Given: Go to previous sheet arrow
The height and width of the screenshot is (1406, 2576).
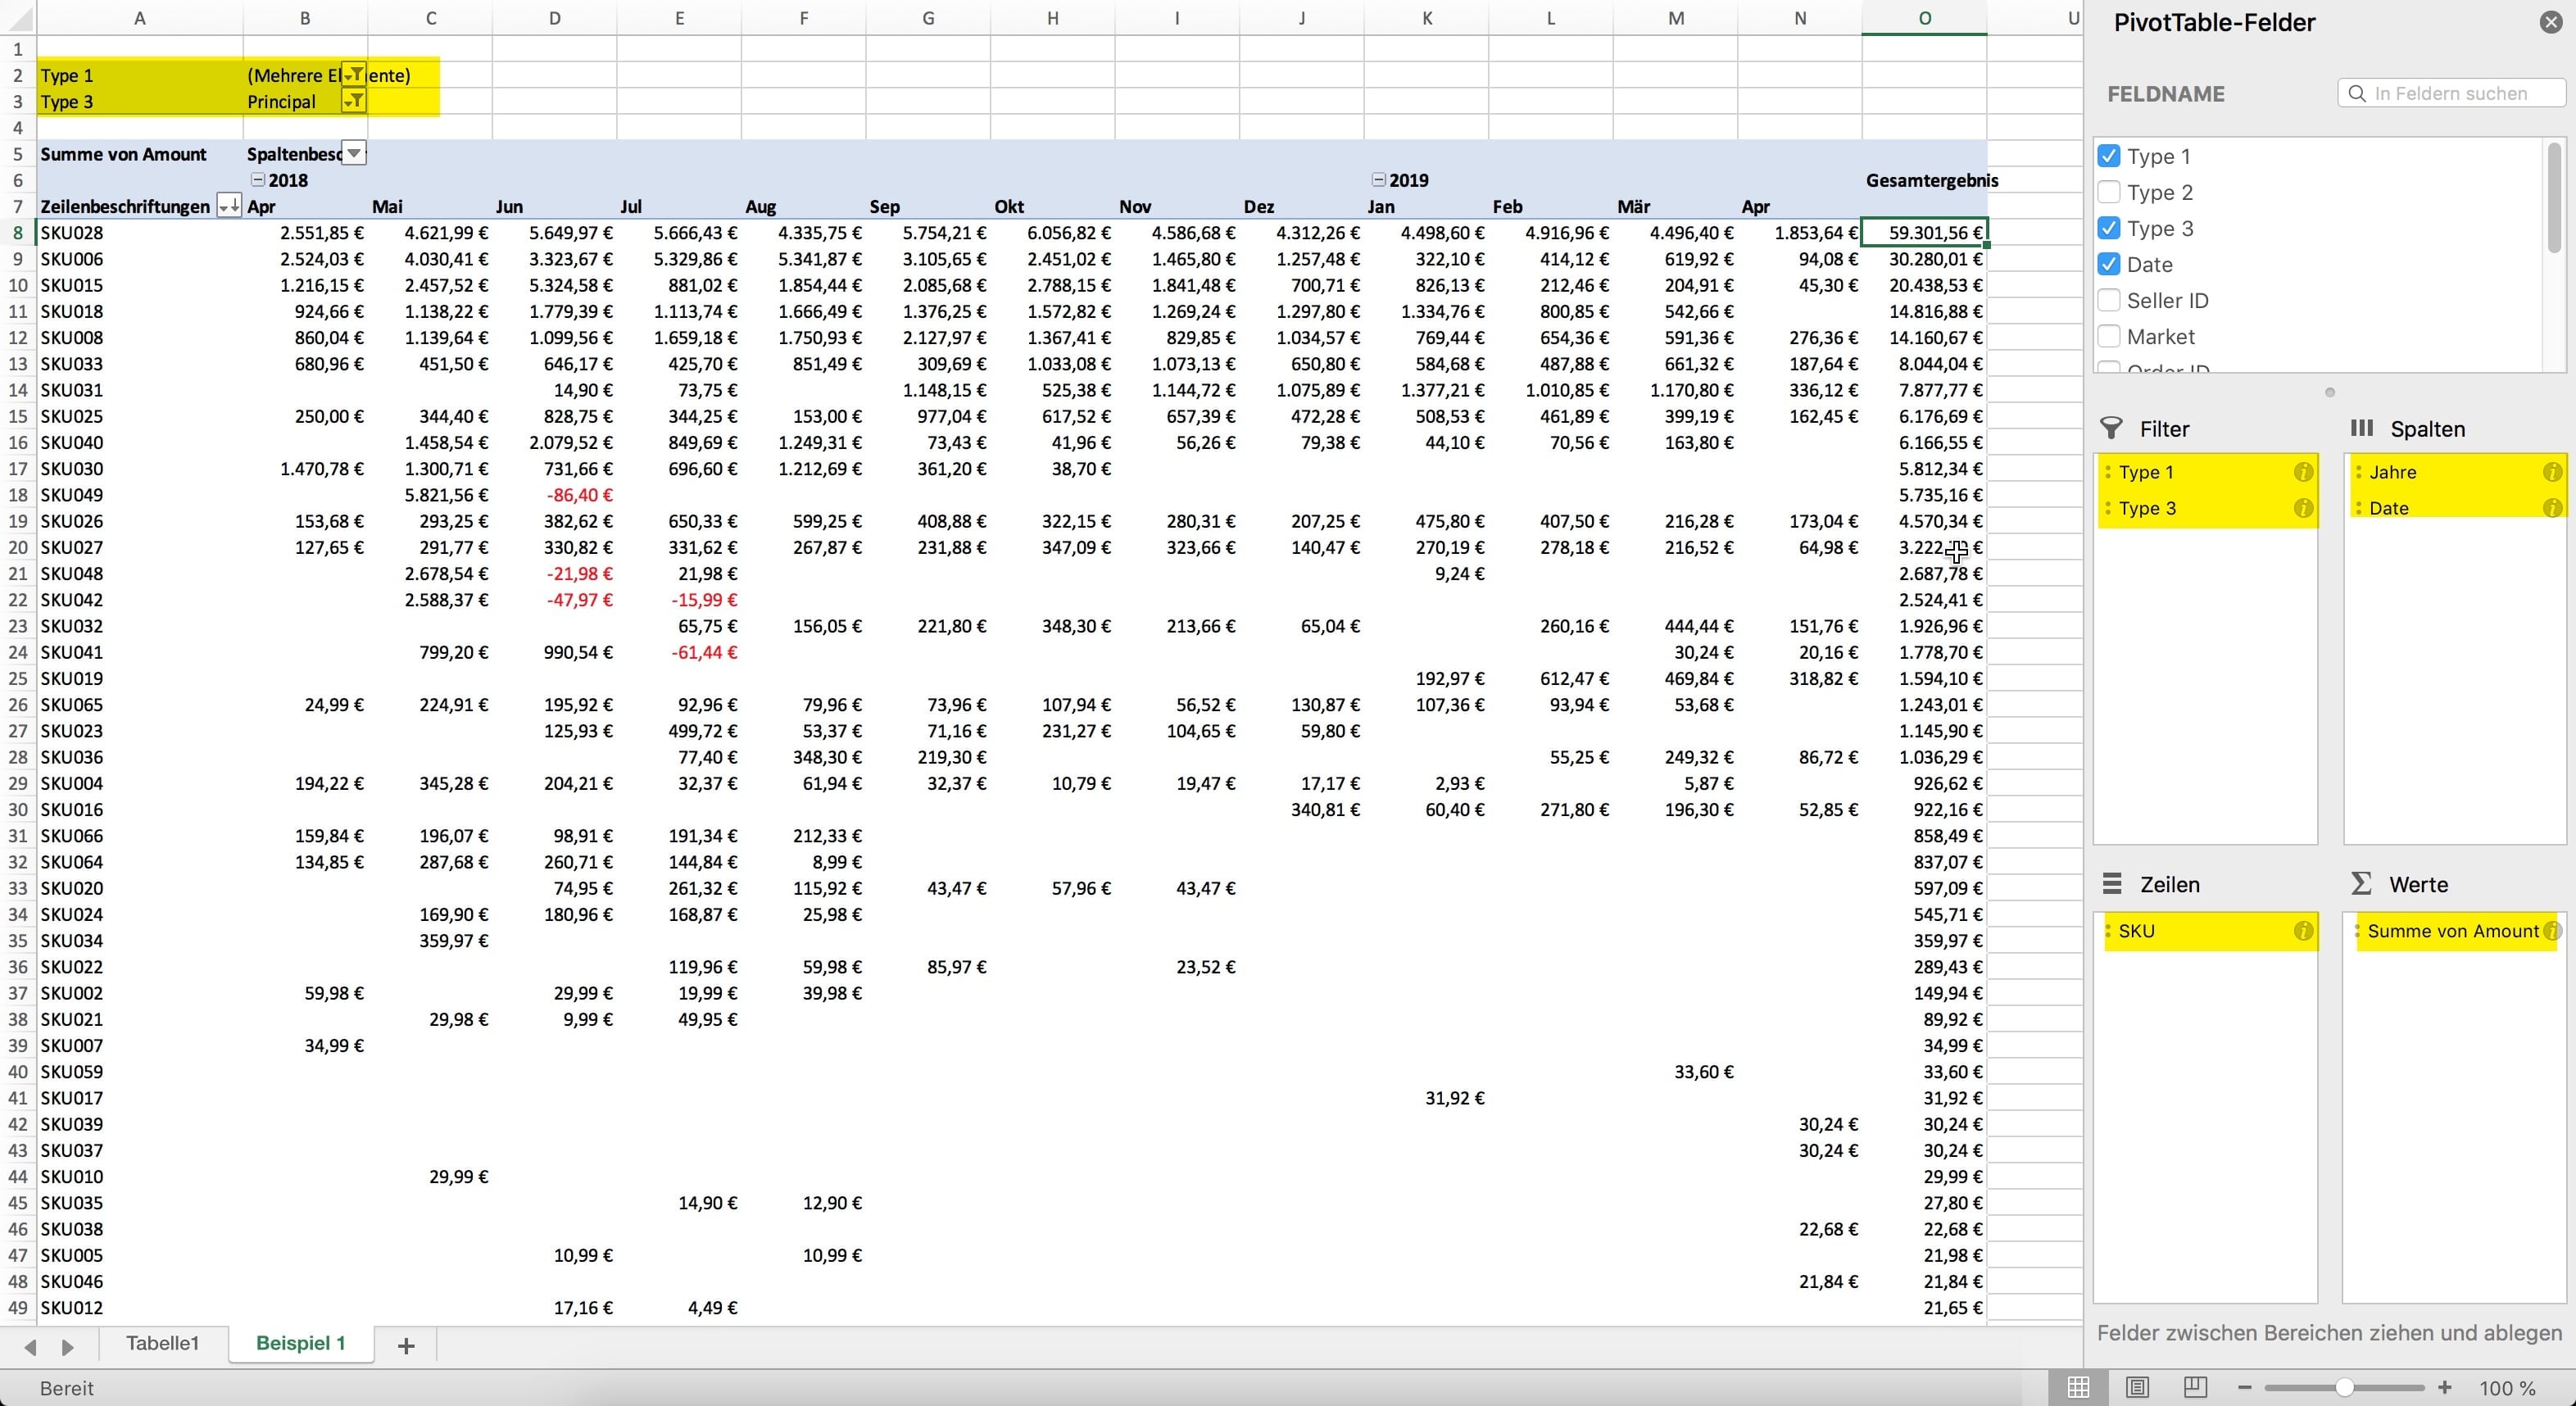Looking at the screenshot, I should coord(30,1347).
